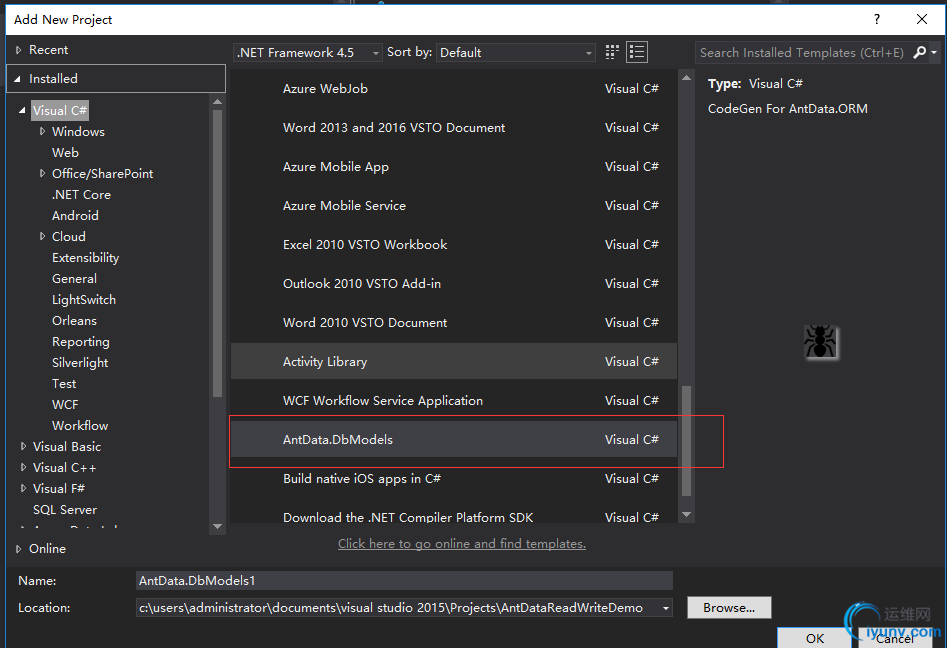The image size is (947, 648).
Task: Choose Outlook 2010 VSTO Add-in template
Action: click(454, 283)
